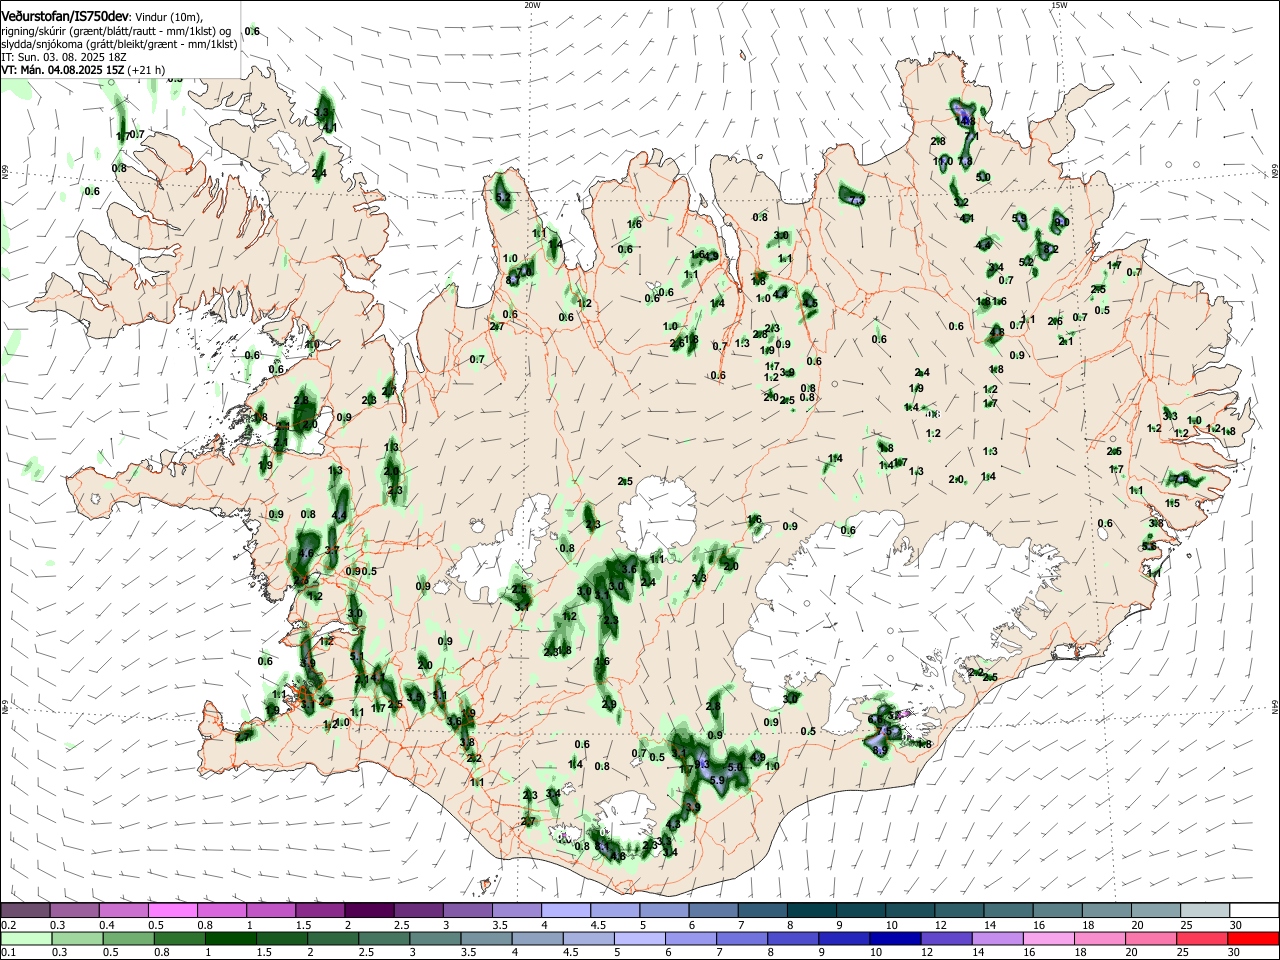Select top legend row swatch between 2 and 2.5
The image size is (1280, 960).
pos(369,910)
